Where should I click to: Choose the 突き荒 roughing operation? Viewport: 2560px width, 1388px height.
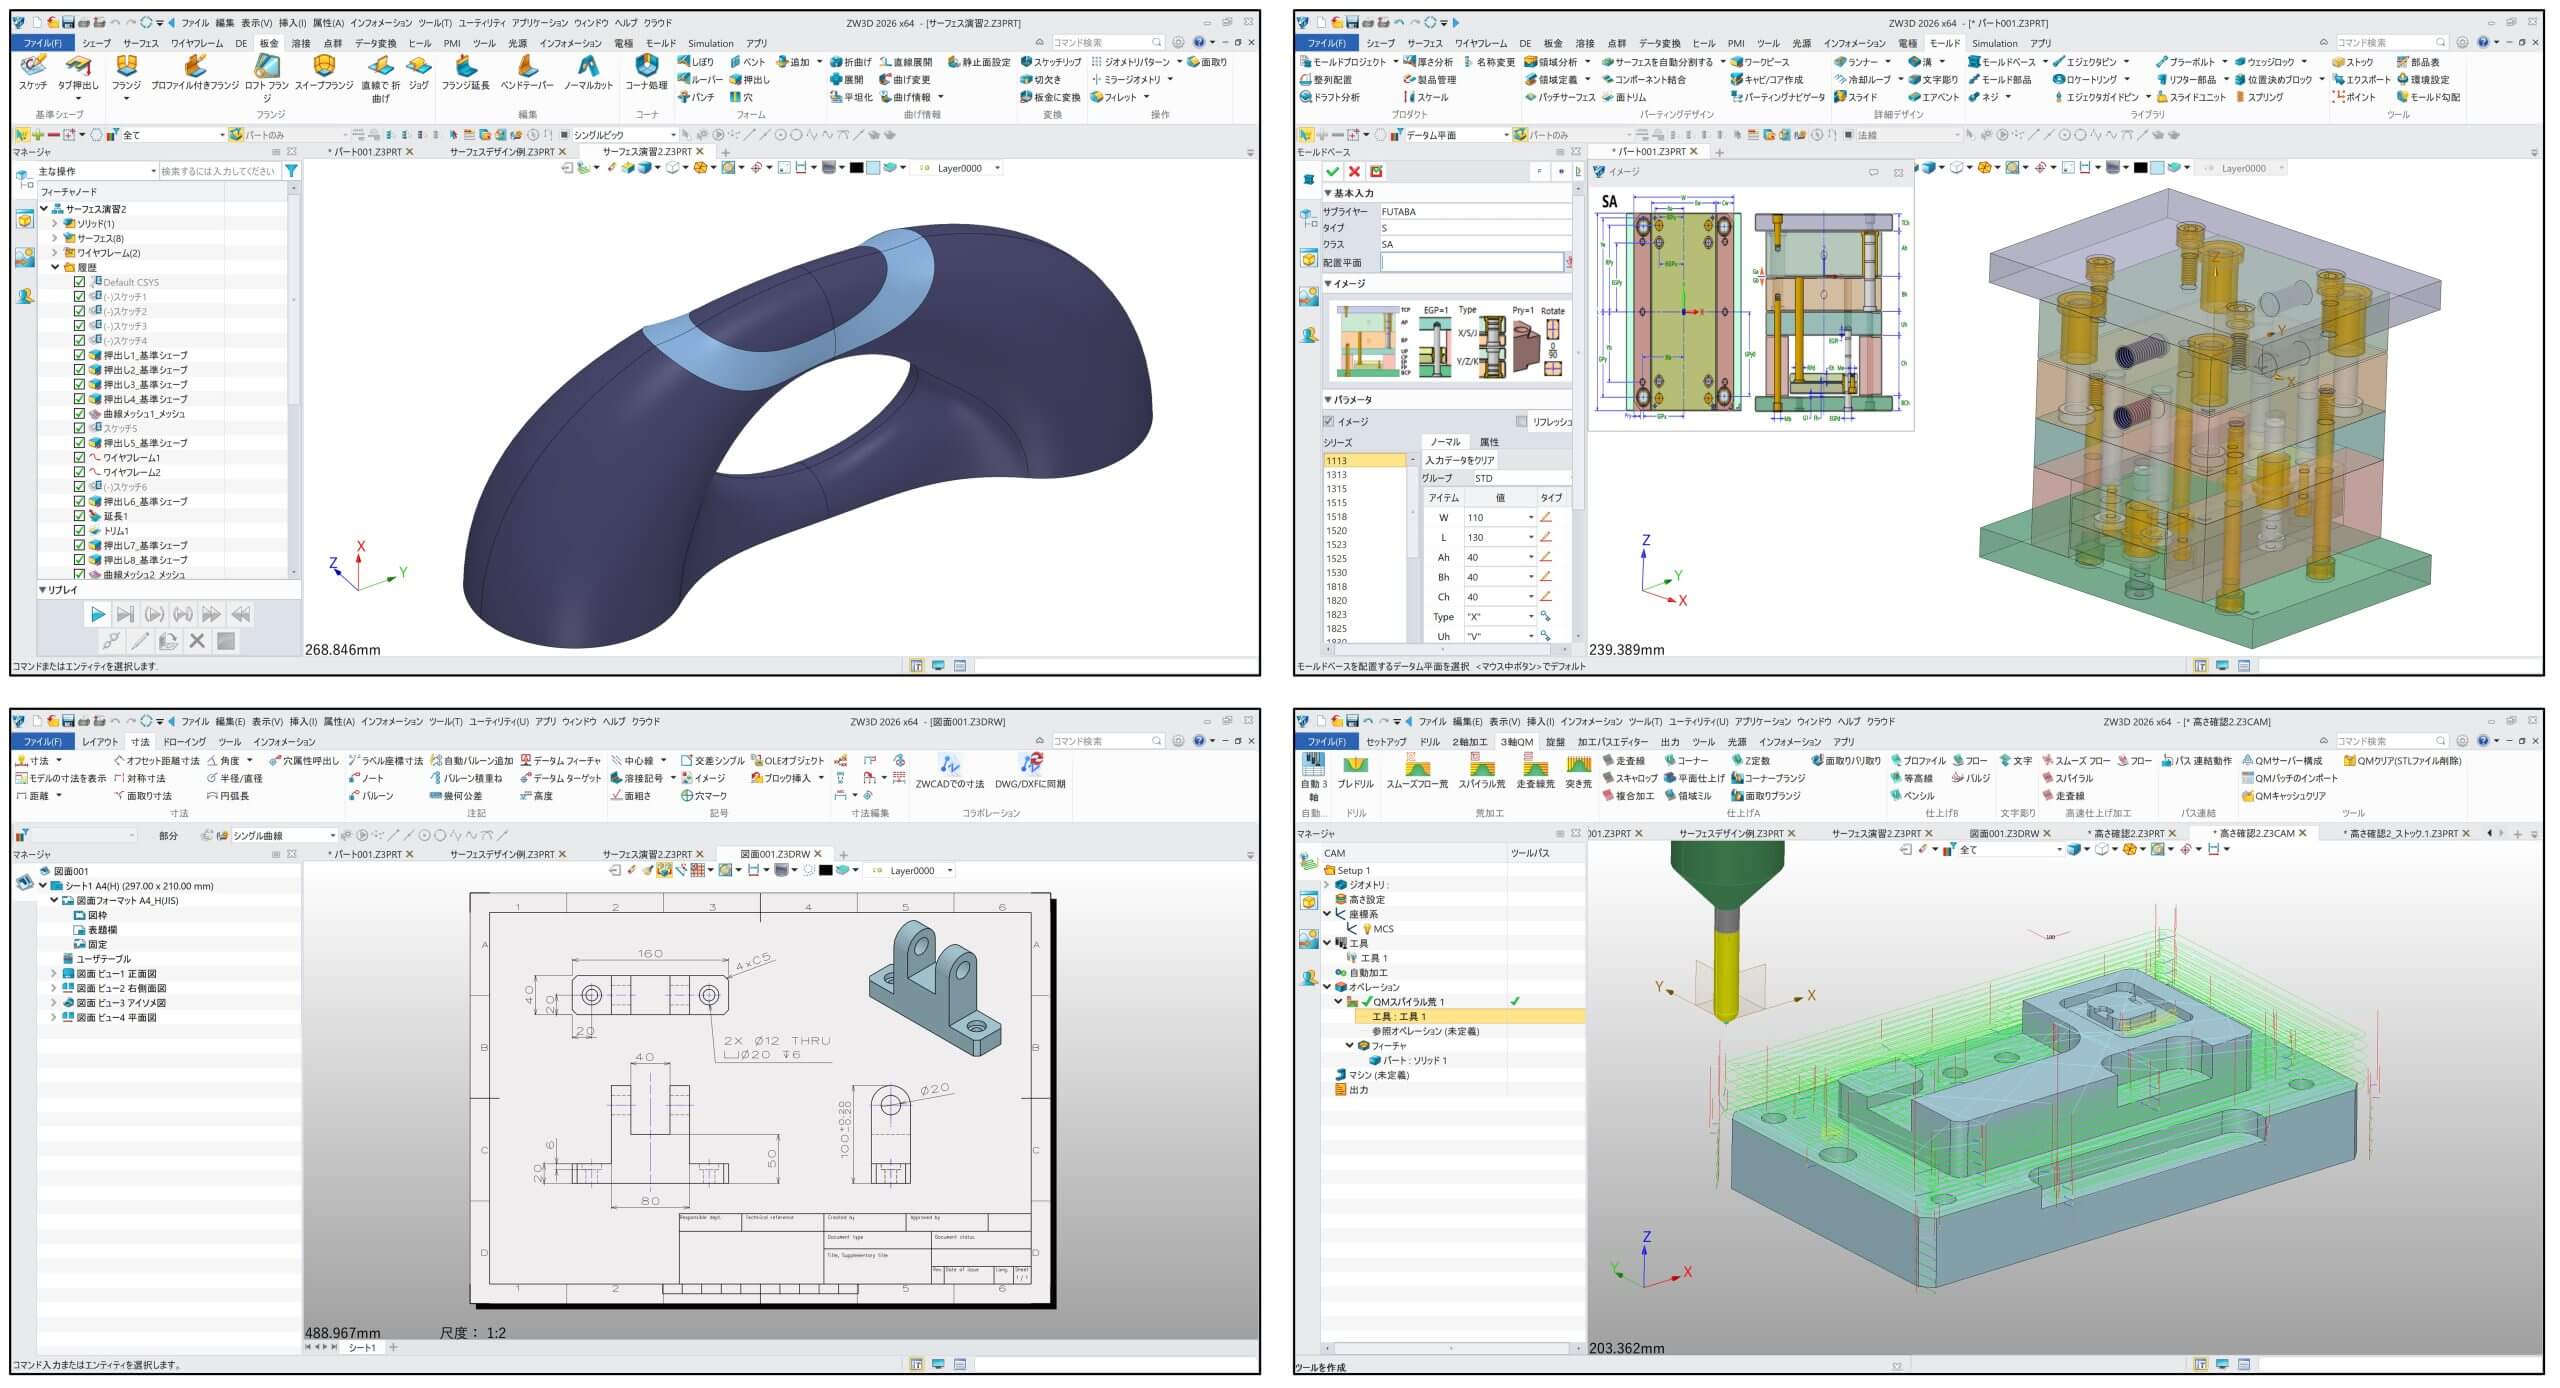tap(1578, 772)
